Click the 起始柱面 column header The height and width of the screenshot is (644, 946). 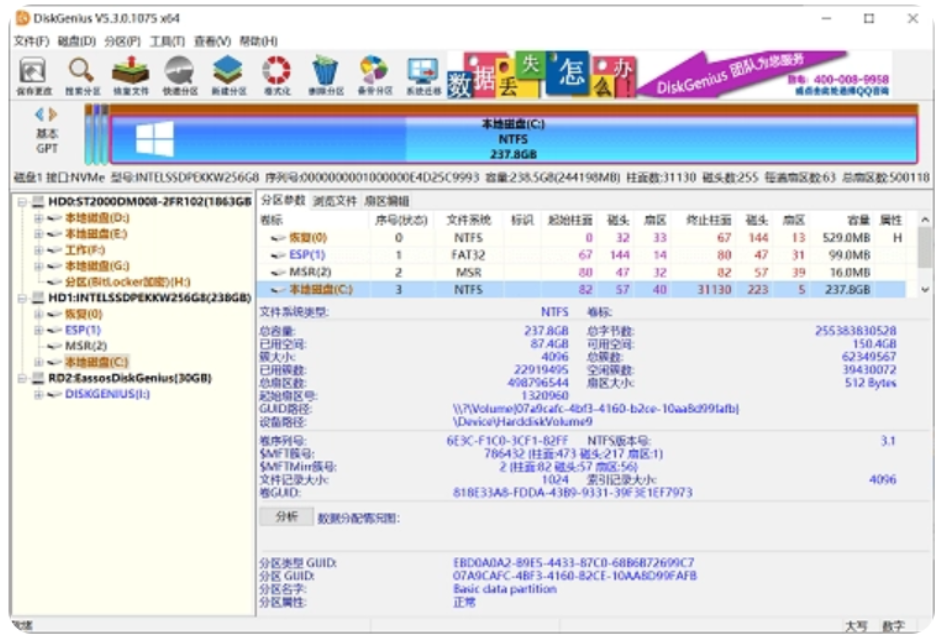pyautogui.click(x=570, y=220)
